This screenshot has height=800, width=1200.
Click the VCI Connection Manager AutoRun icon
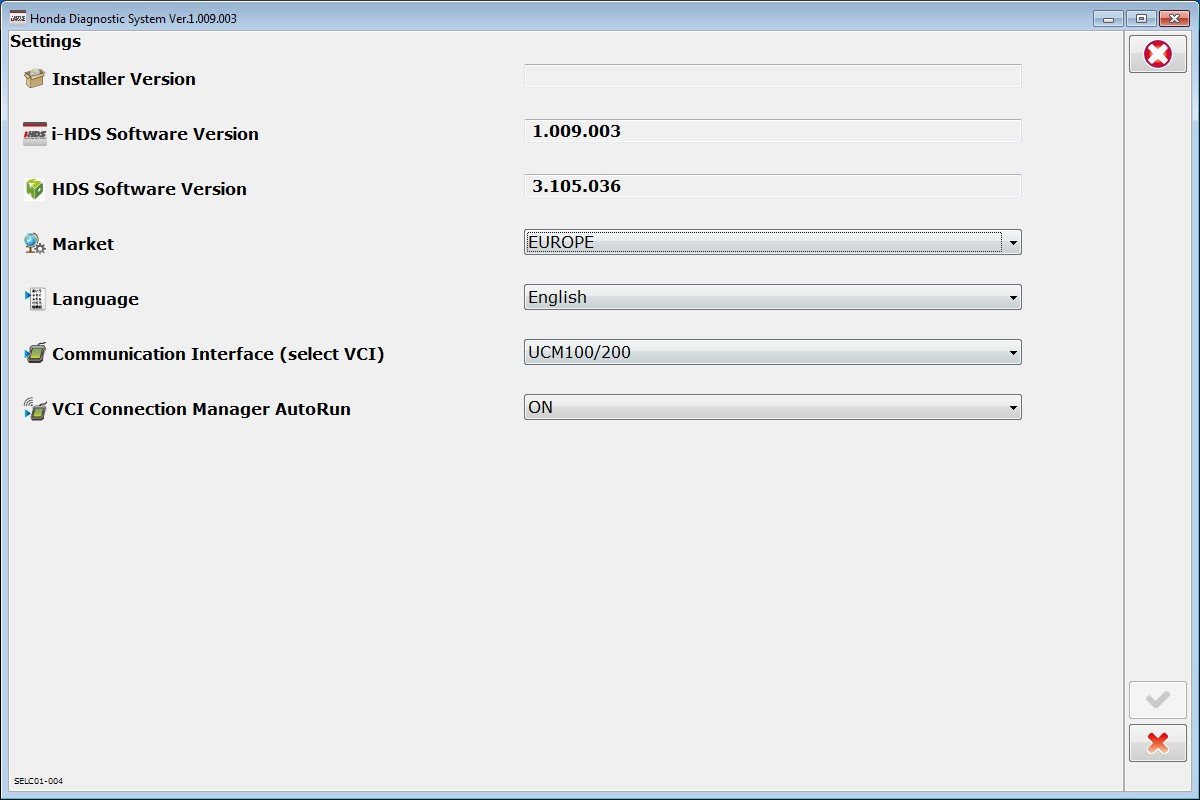[35, 409]
